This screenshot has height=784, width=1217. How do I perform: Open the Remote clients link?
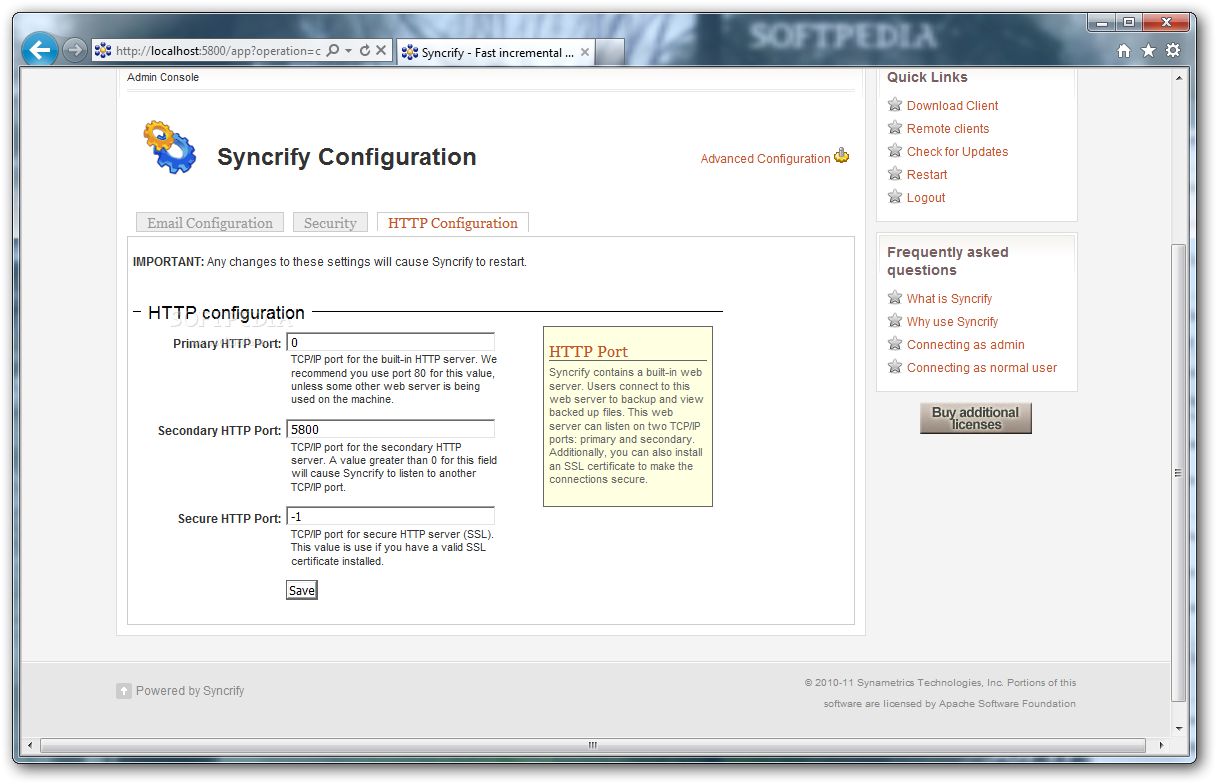(x=948, y=128)
